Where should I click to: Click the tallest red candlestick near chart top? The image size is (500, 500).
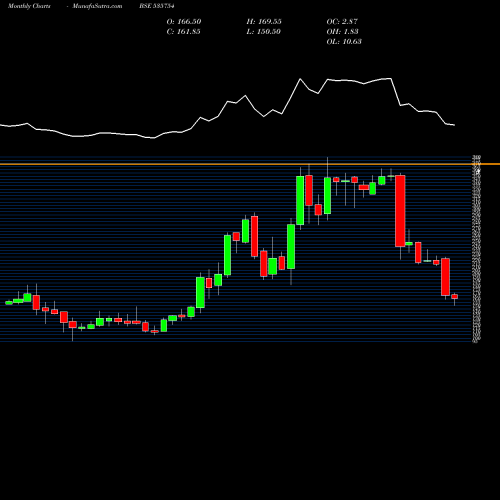(x=400, y=211)
